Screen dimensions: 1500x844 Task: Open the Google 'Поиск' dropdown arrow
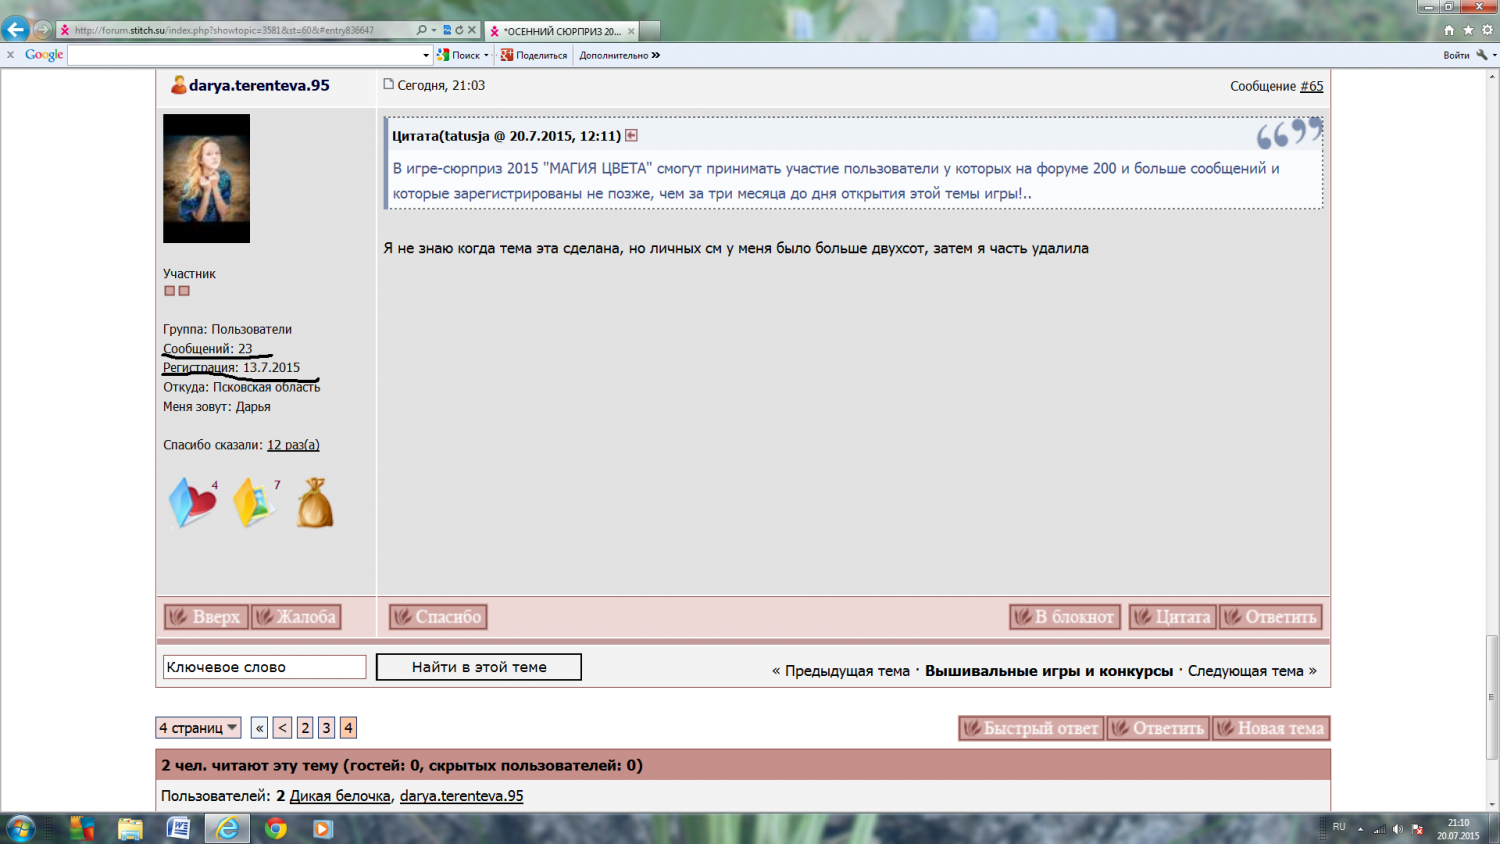[486, 55]
